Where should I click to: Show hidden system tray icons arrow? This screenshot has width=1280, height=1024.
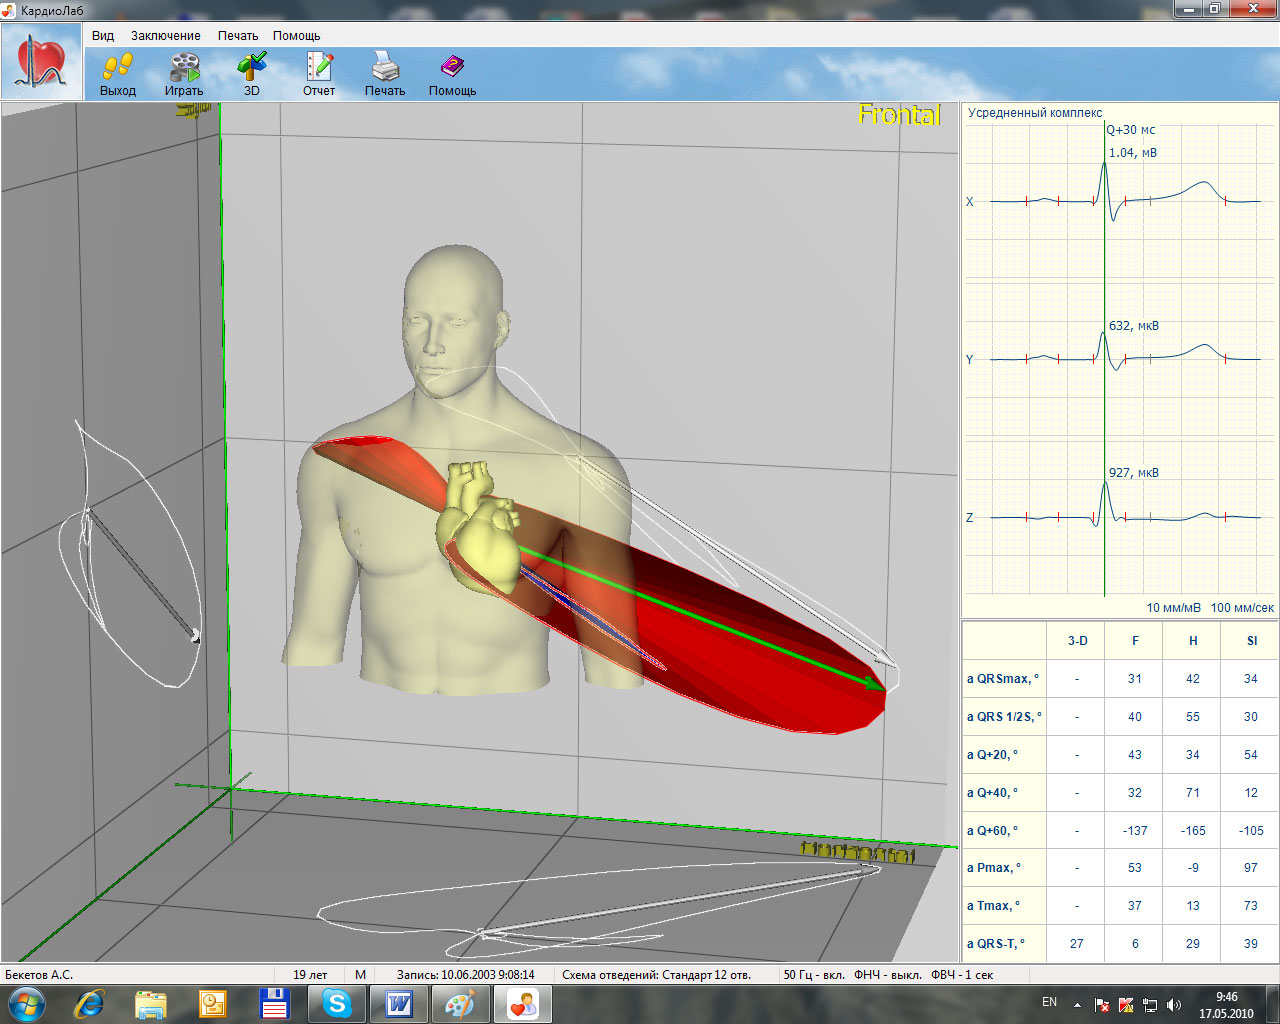(1077, 1004)
